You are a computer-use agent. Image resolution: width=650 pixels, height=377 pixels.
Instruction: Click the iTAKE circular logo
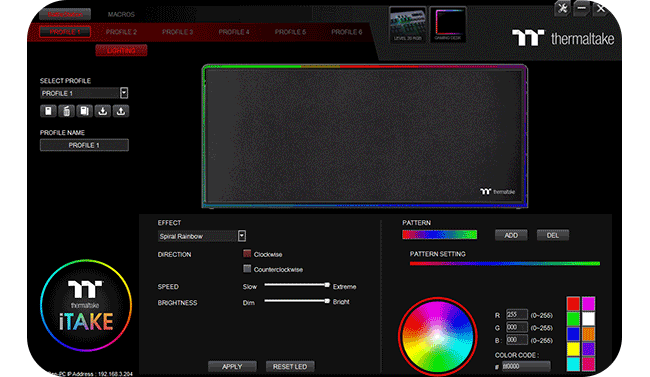tap(86, 305)
